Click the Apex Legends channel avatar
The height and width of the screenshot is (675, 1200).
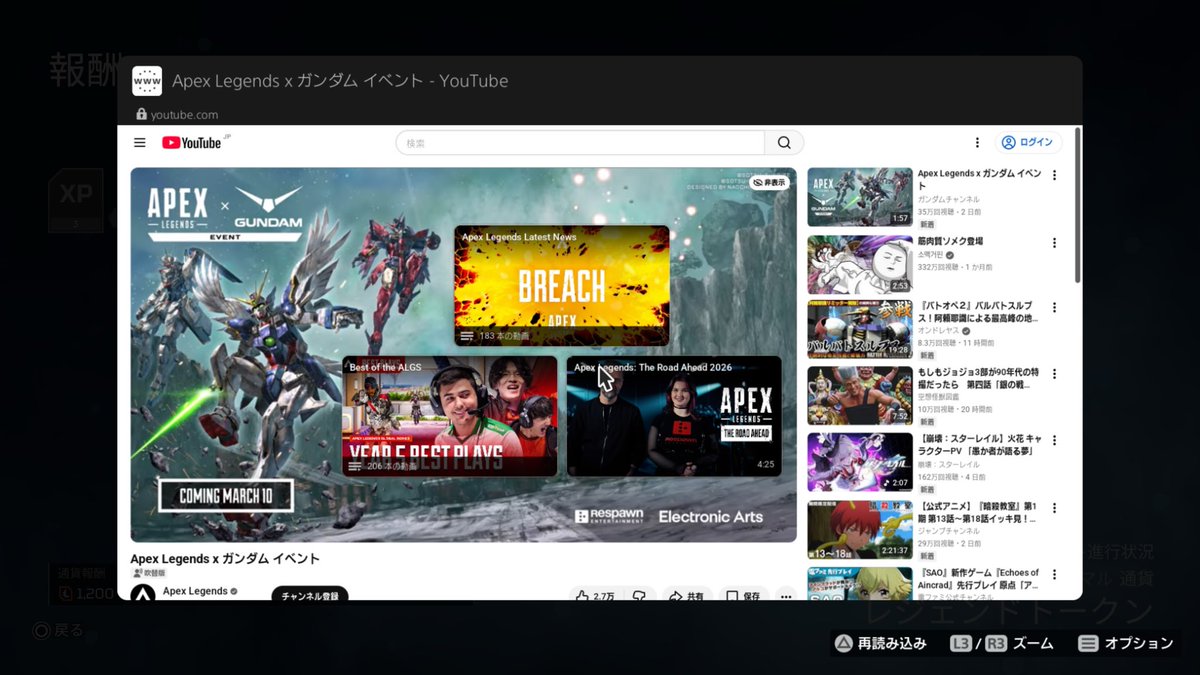click(x=143, y=594)
